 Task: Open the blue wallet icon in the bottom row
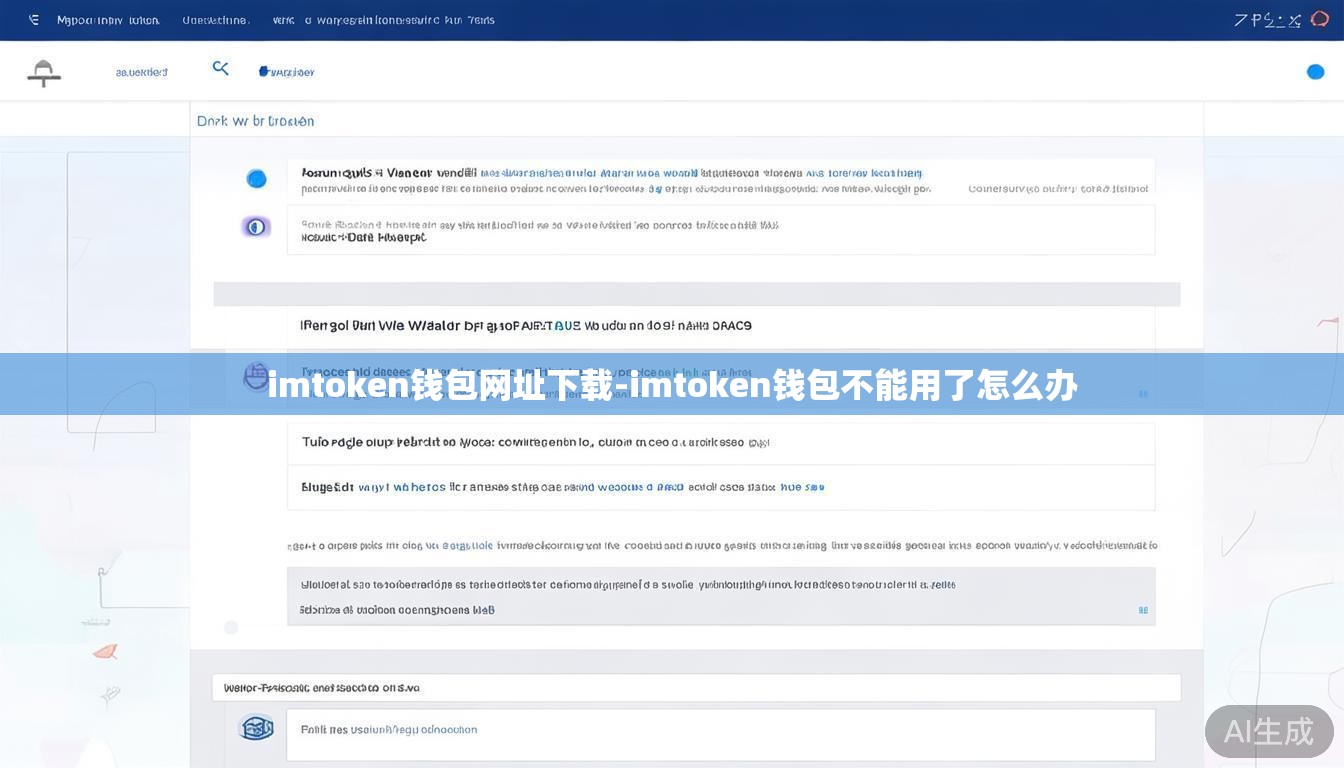(257, 728)
